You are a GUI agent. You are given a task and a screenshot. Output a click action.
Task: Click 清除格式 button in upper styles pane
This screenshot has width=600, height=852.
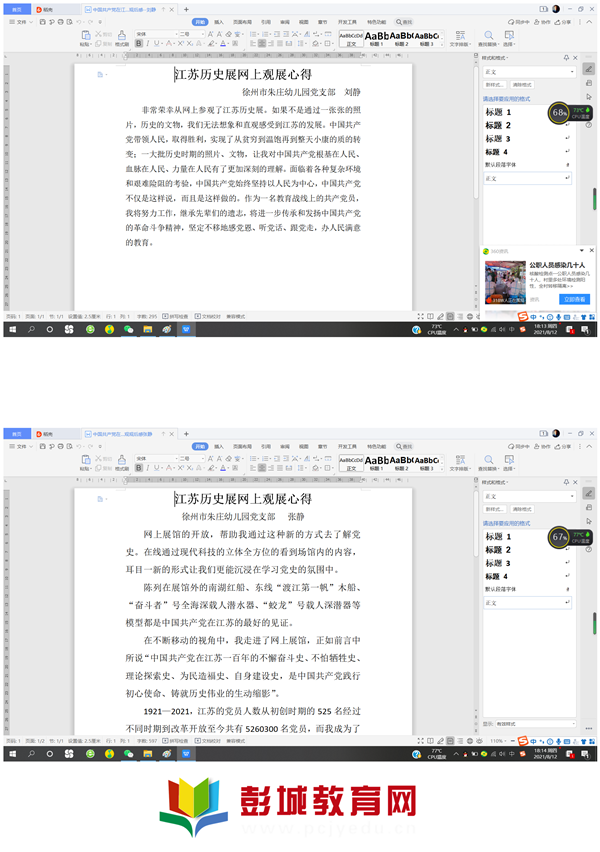pos(522,85)
